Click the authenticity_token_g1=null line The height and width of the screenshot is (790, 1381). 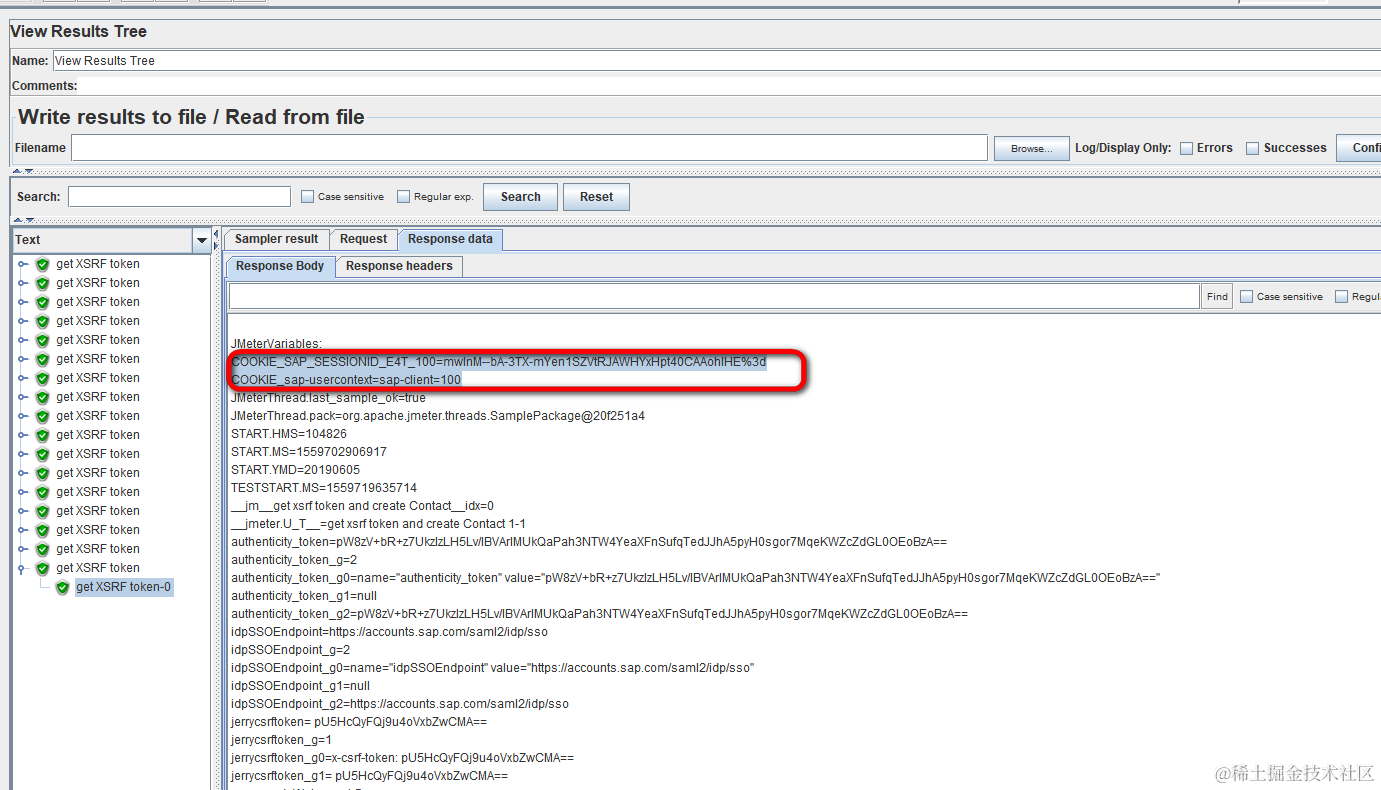304,596
